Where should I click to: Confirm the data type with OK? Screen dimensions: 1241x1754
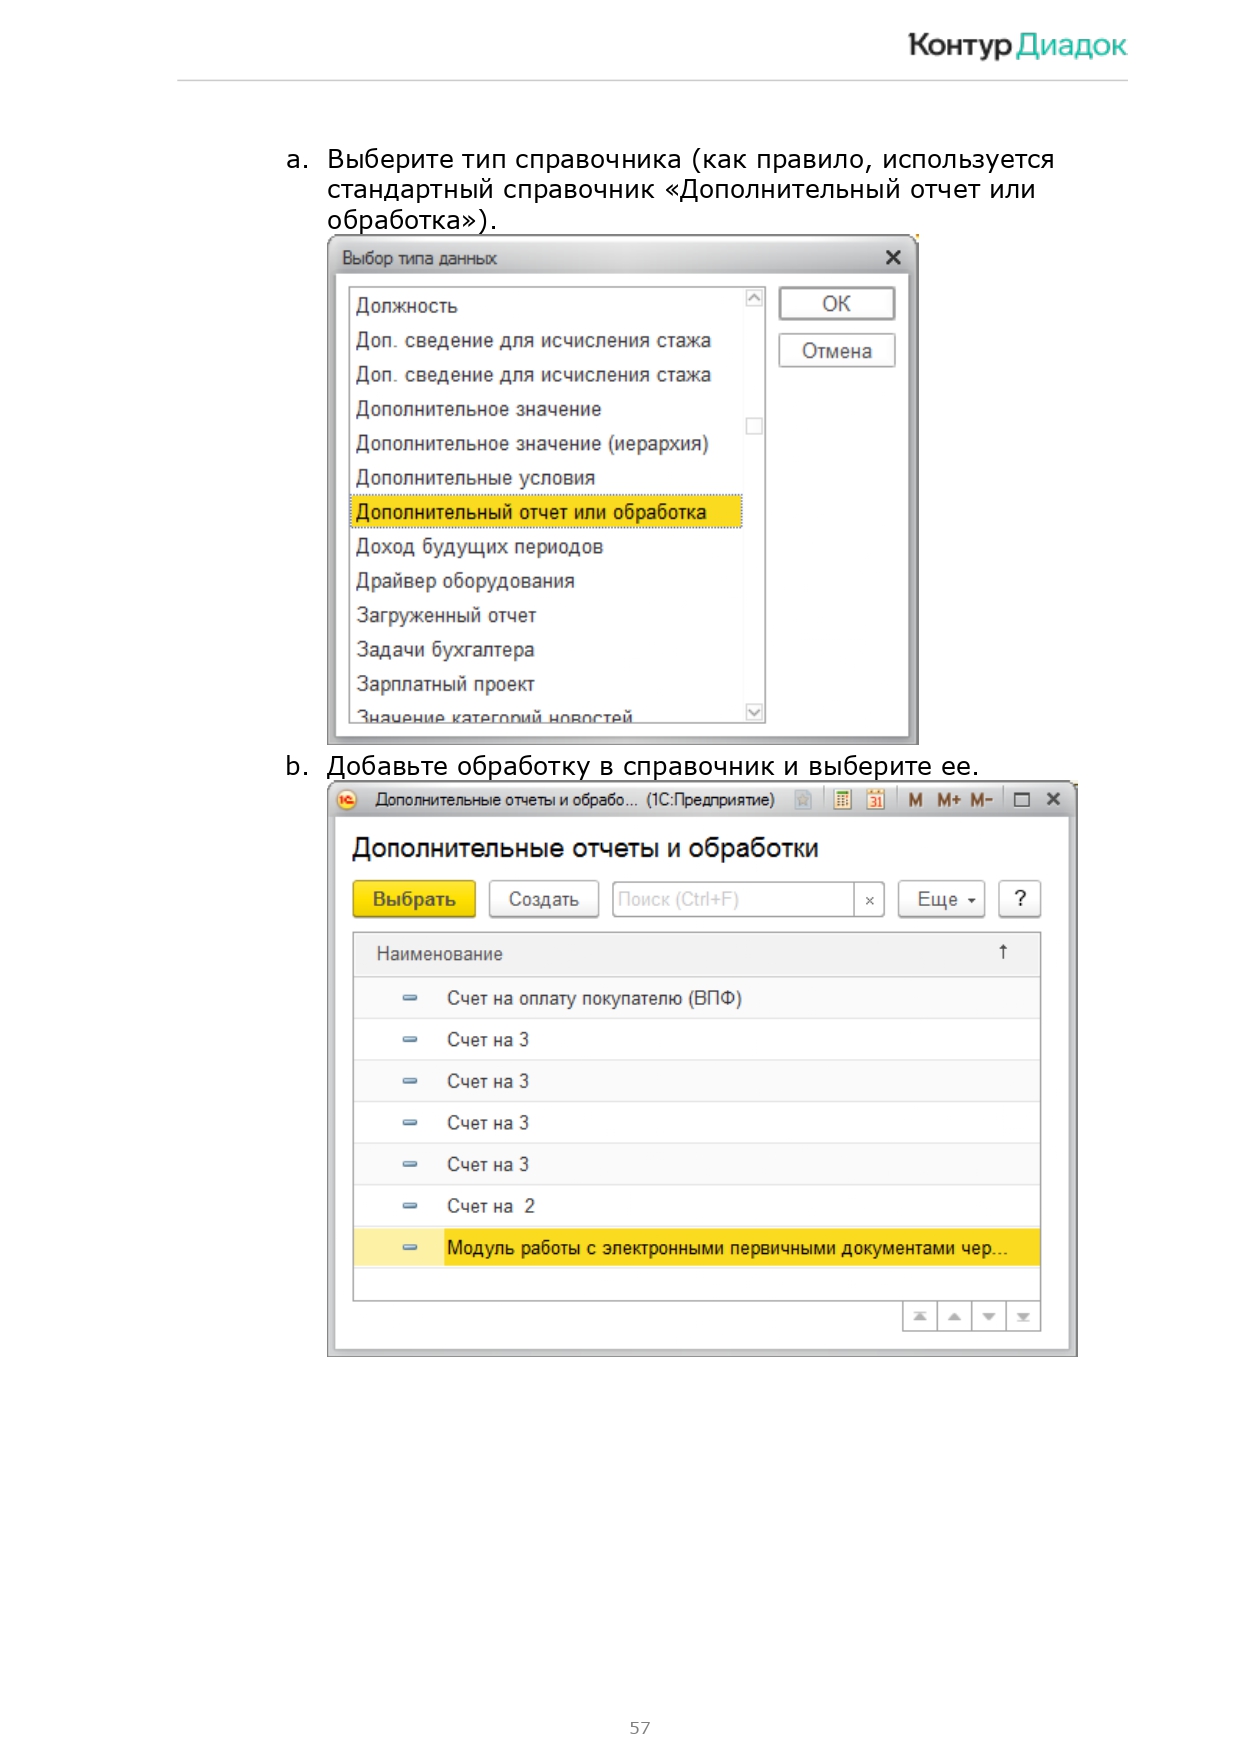tap(836, 304)
